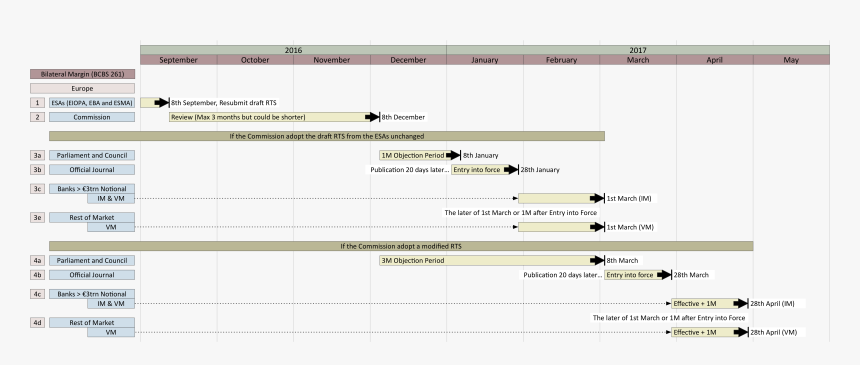Image resolution: width=860 pixels, height=365 pixels.
Task: Click the adopt draft RTS unchanged banner
Action: click(327, 136)
